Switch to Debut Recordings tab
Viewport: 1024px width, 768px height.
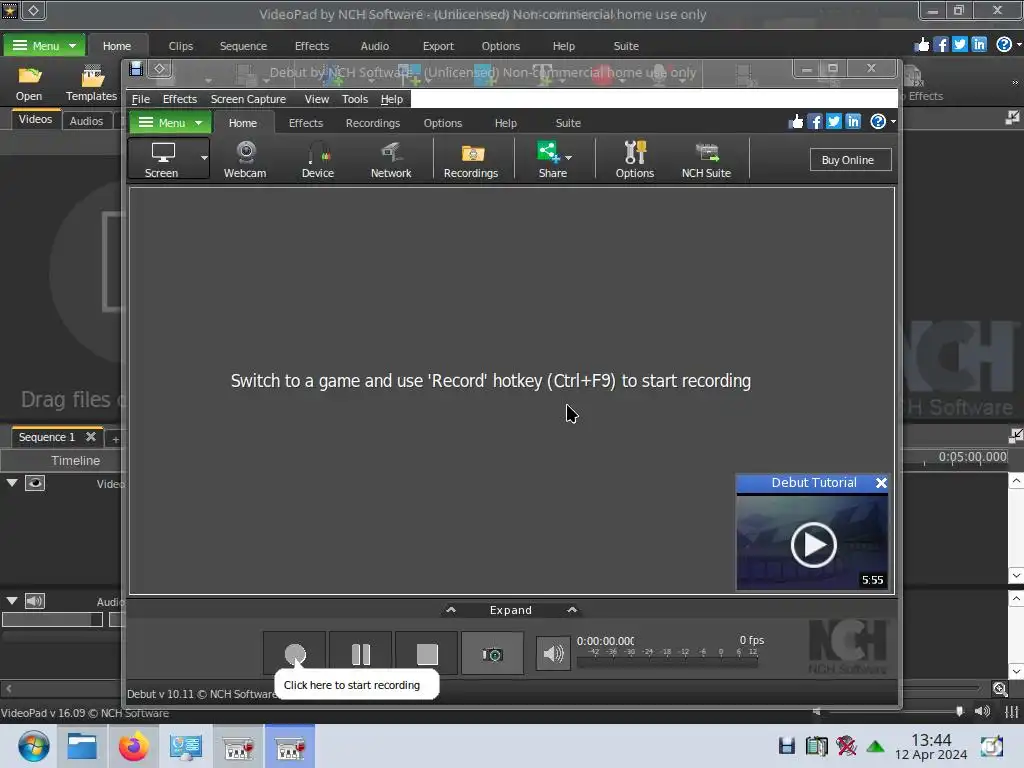click(373, 123)
